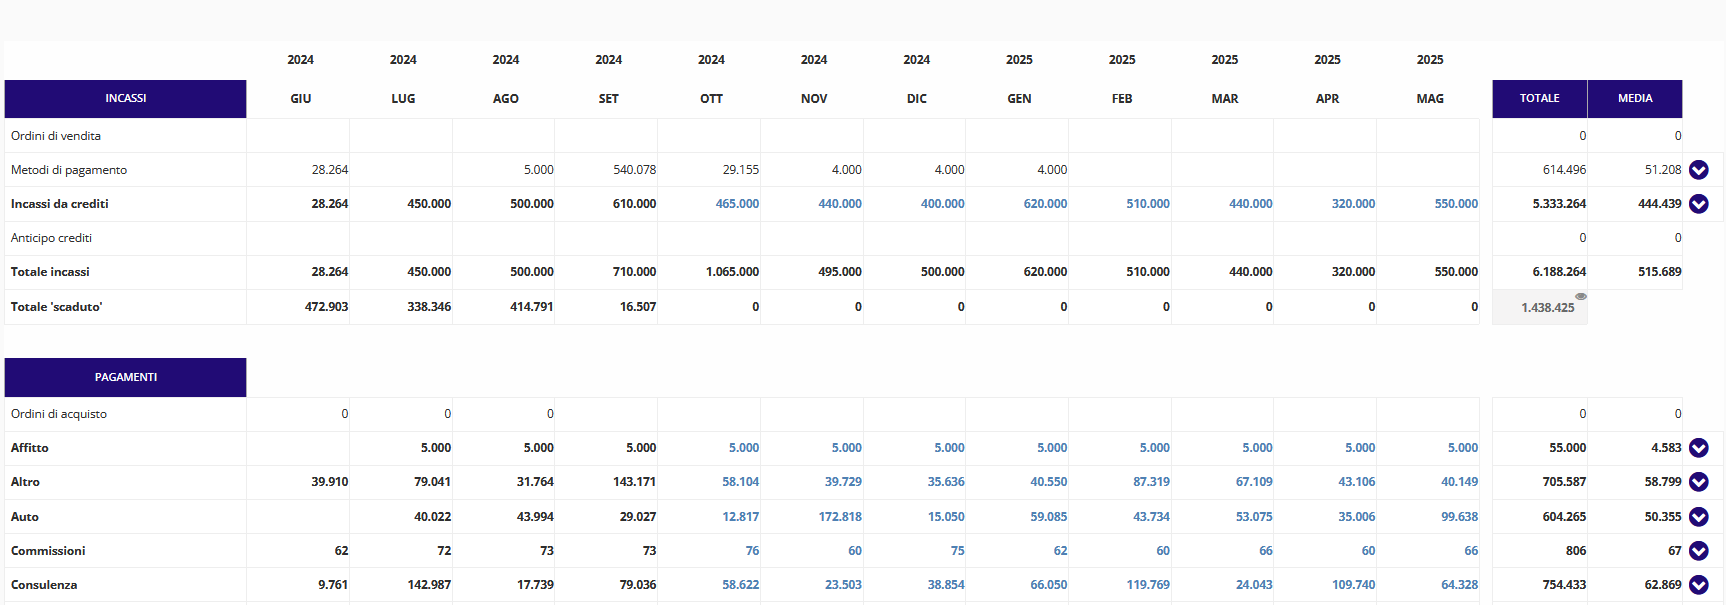This screenshot has width=1726, height=605.
Task: Click the MEDIA column header
Action: [1635, 99]
